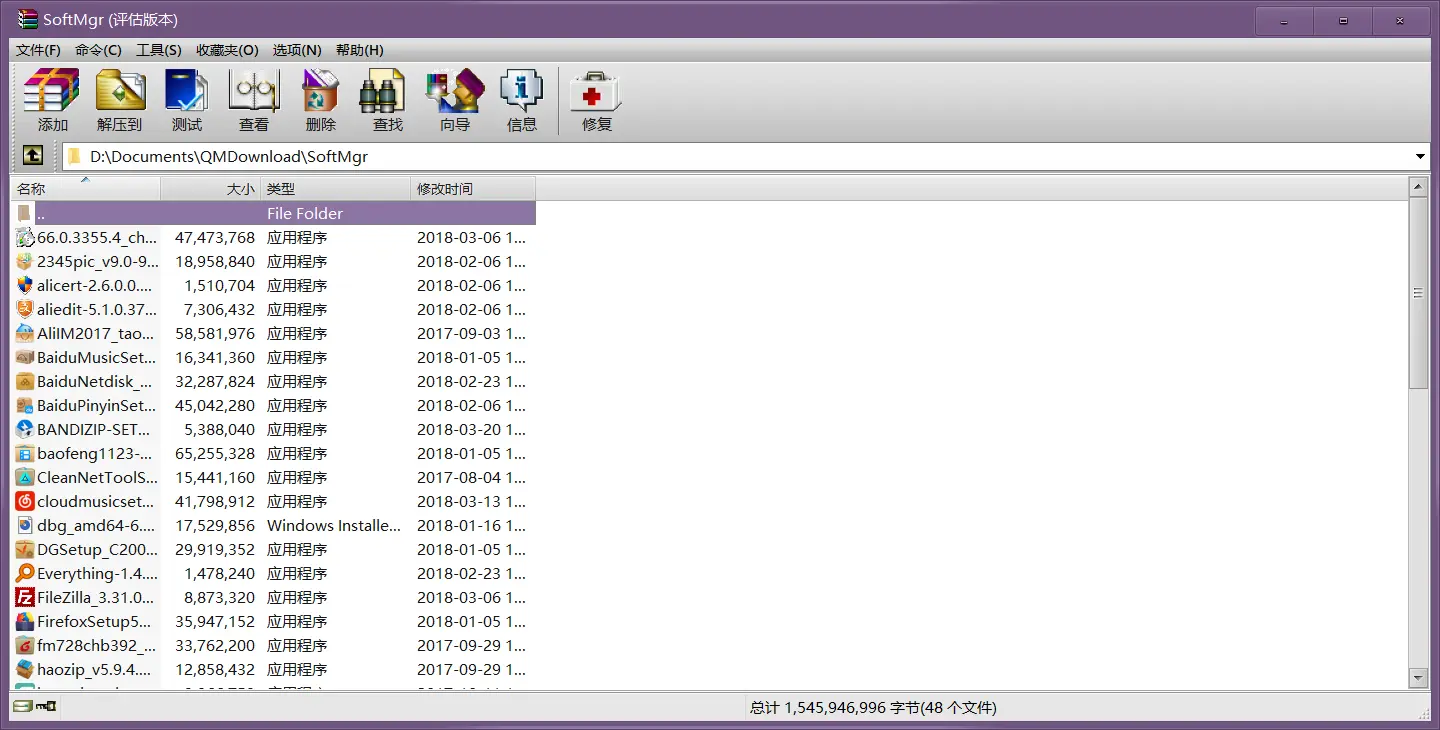The height and width of the screenshot is (730, 1440).
Task: Click the BaiduNetdisk_ file icon
Action: click(x=25, y=381)
